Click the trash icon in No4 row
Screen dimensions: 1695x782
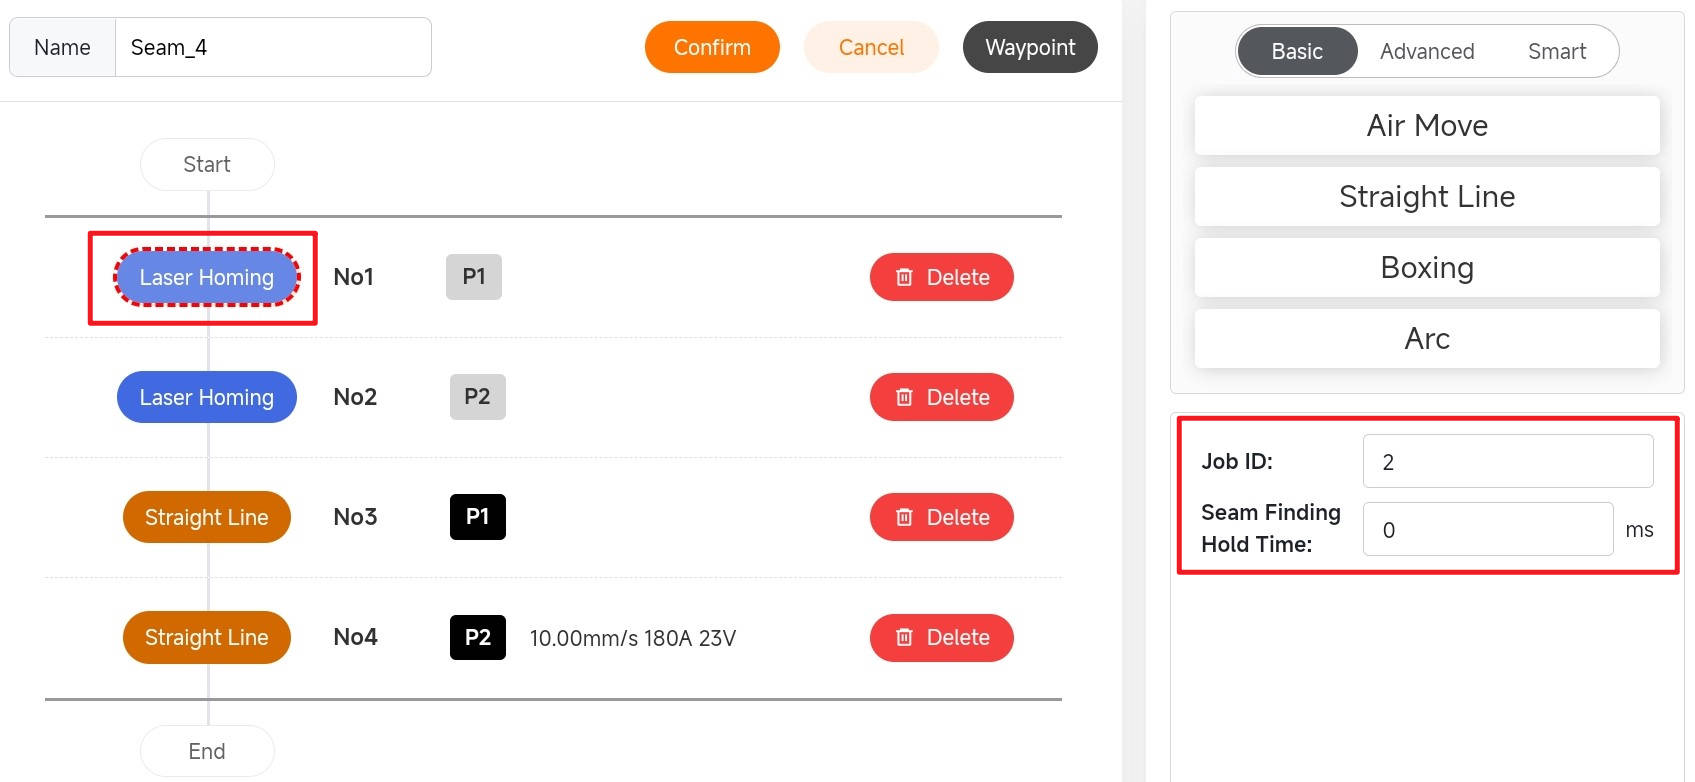tap(904, 637)
